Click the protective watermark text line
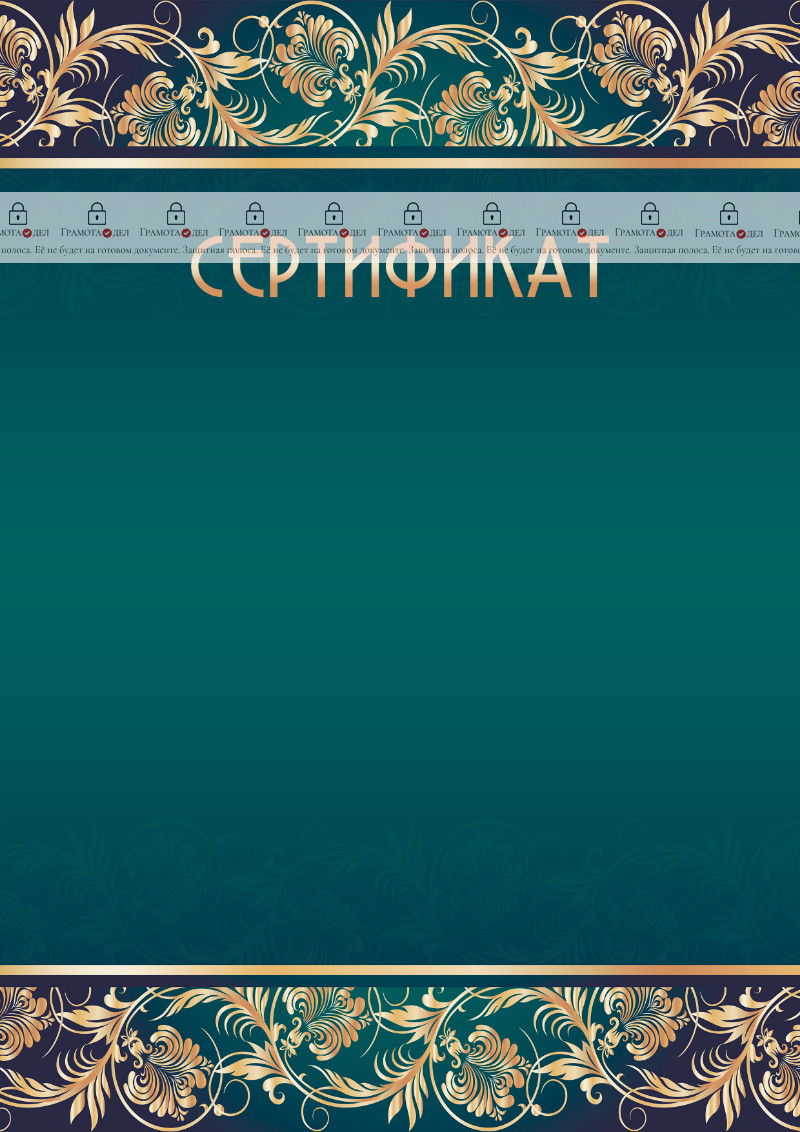The image size is (800, 1132). (400, 250)
